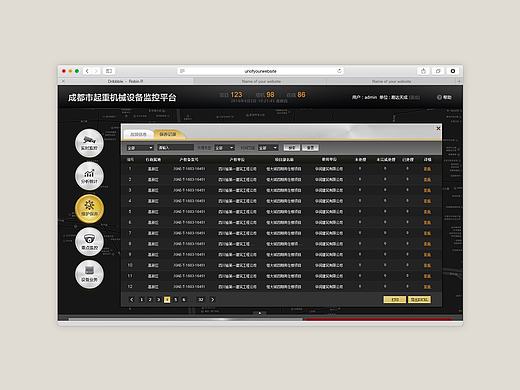Open the orange detail link in row 11
520x390 pixels.
coord(427,276)
